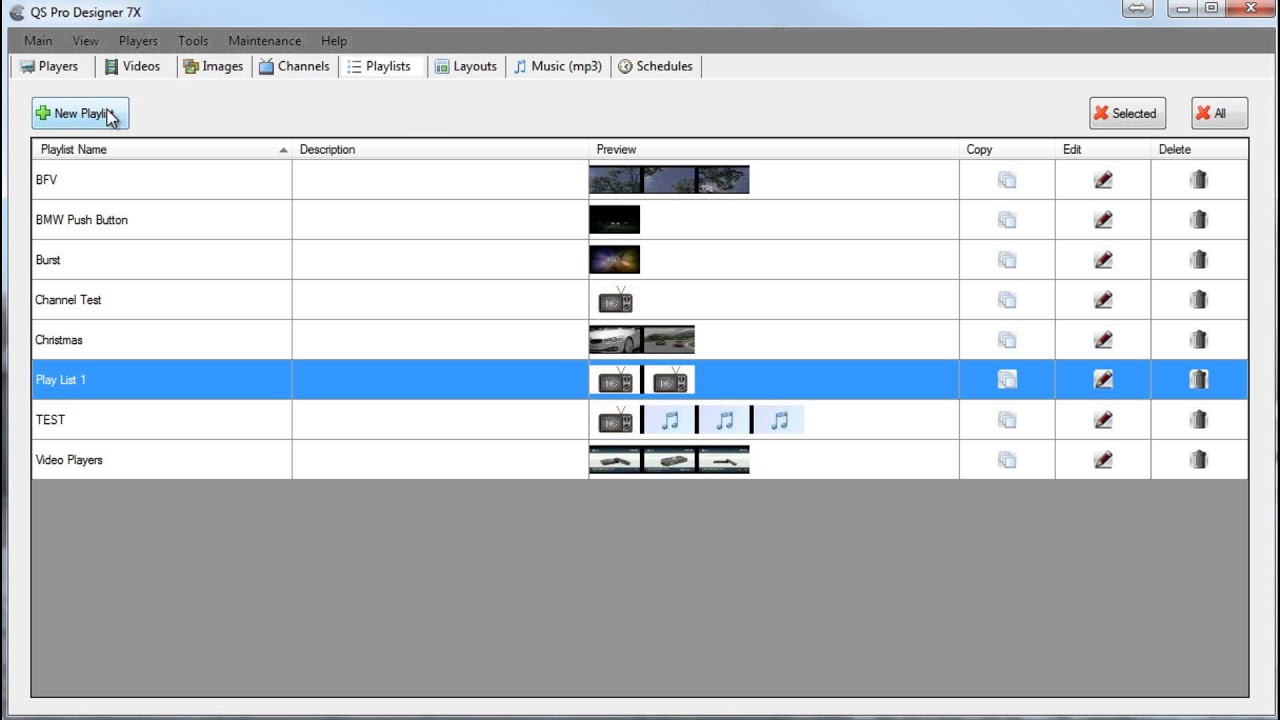This screenshot has height=720, width=1280.
Task: Edit the BMW Push Button playlist
Action: pos(1103,220)
